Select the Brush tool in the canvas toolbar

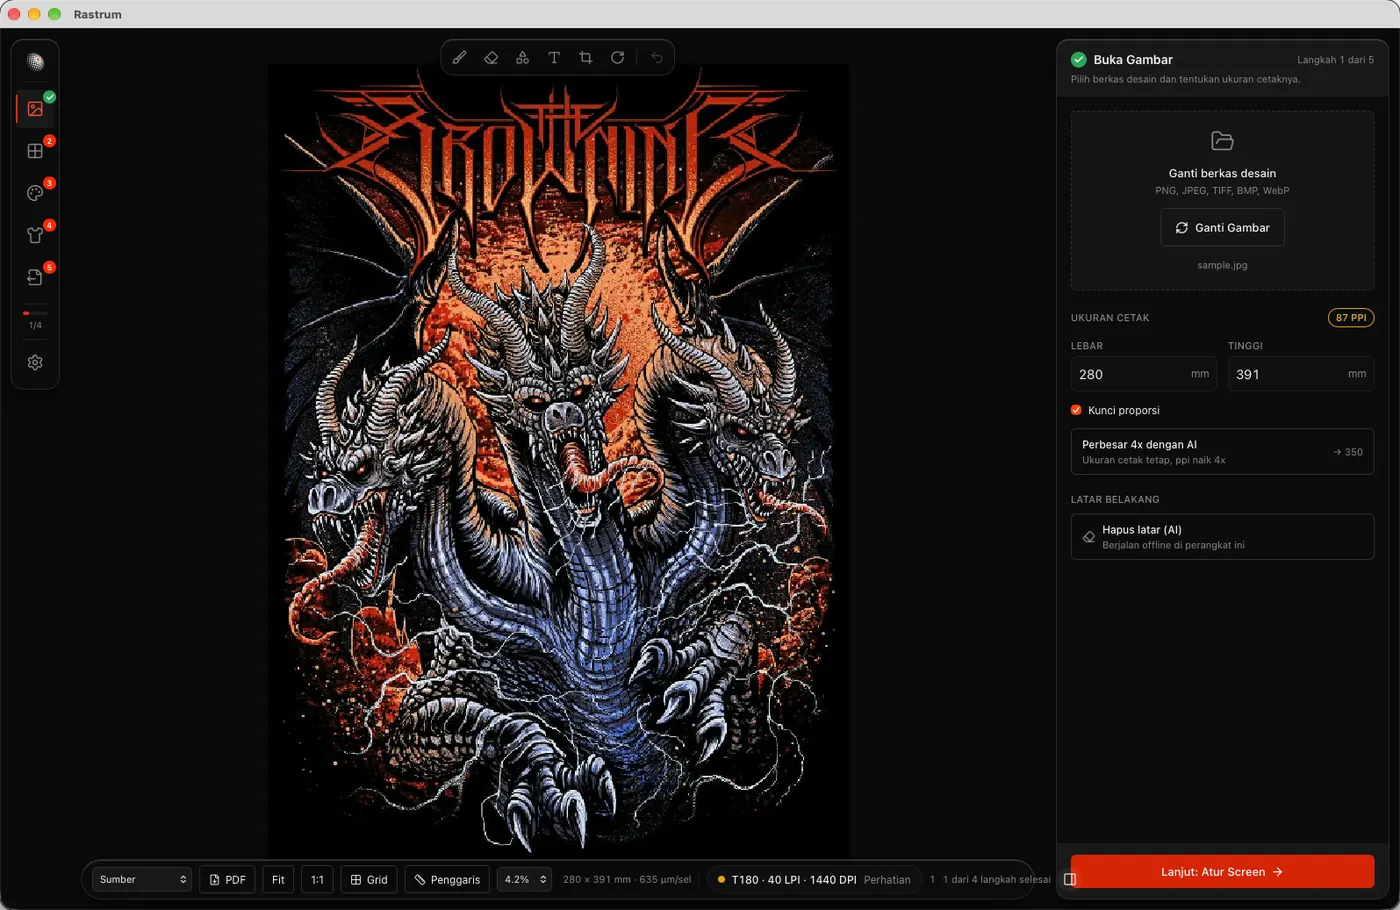459,58
